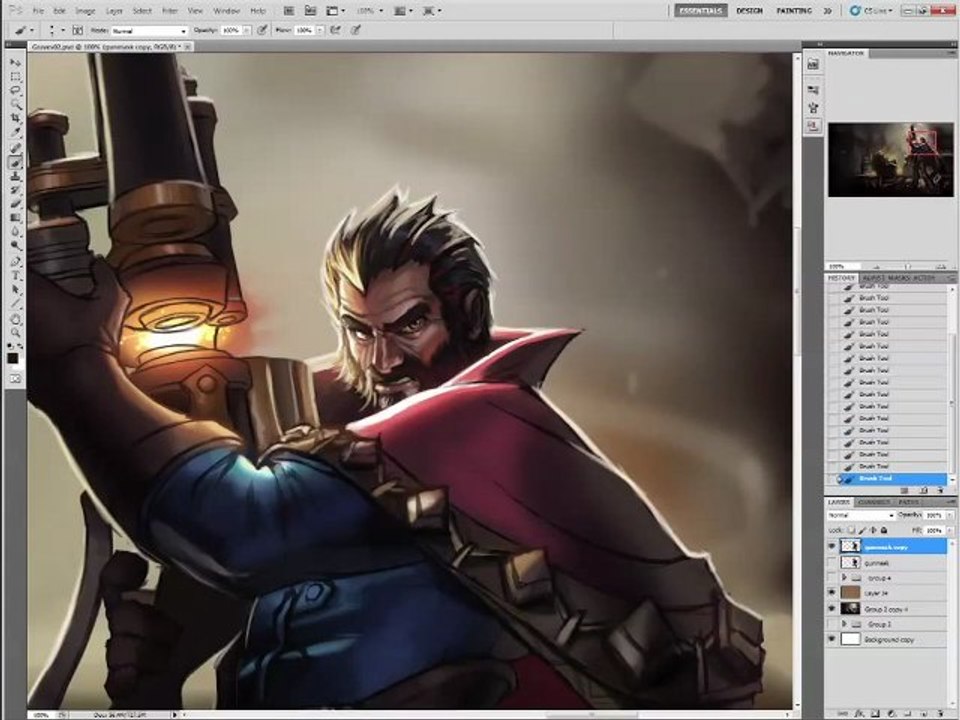
Task: Hide the gunmask copy layer
Action: pos(831,546)
